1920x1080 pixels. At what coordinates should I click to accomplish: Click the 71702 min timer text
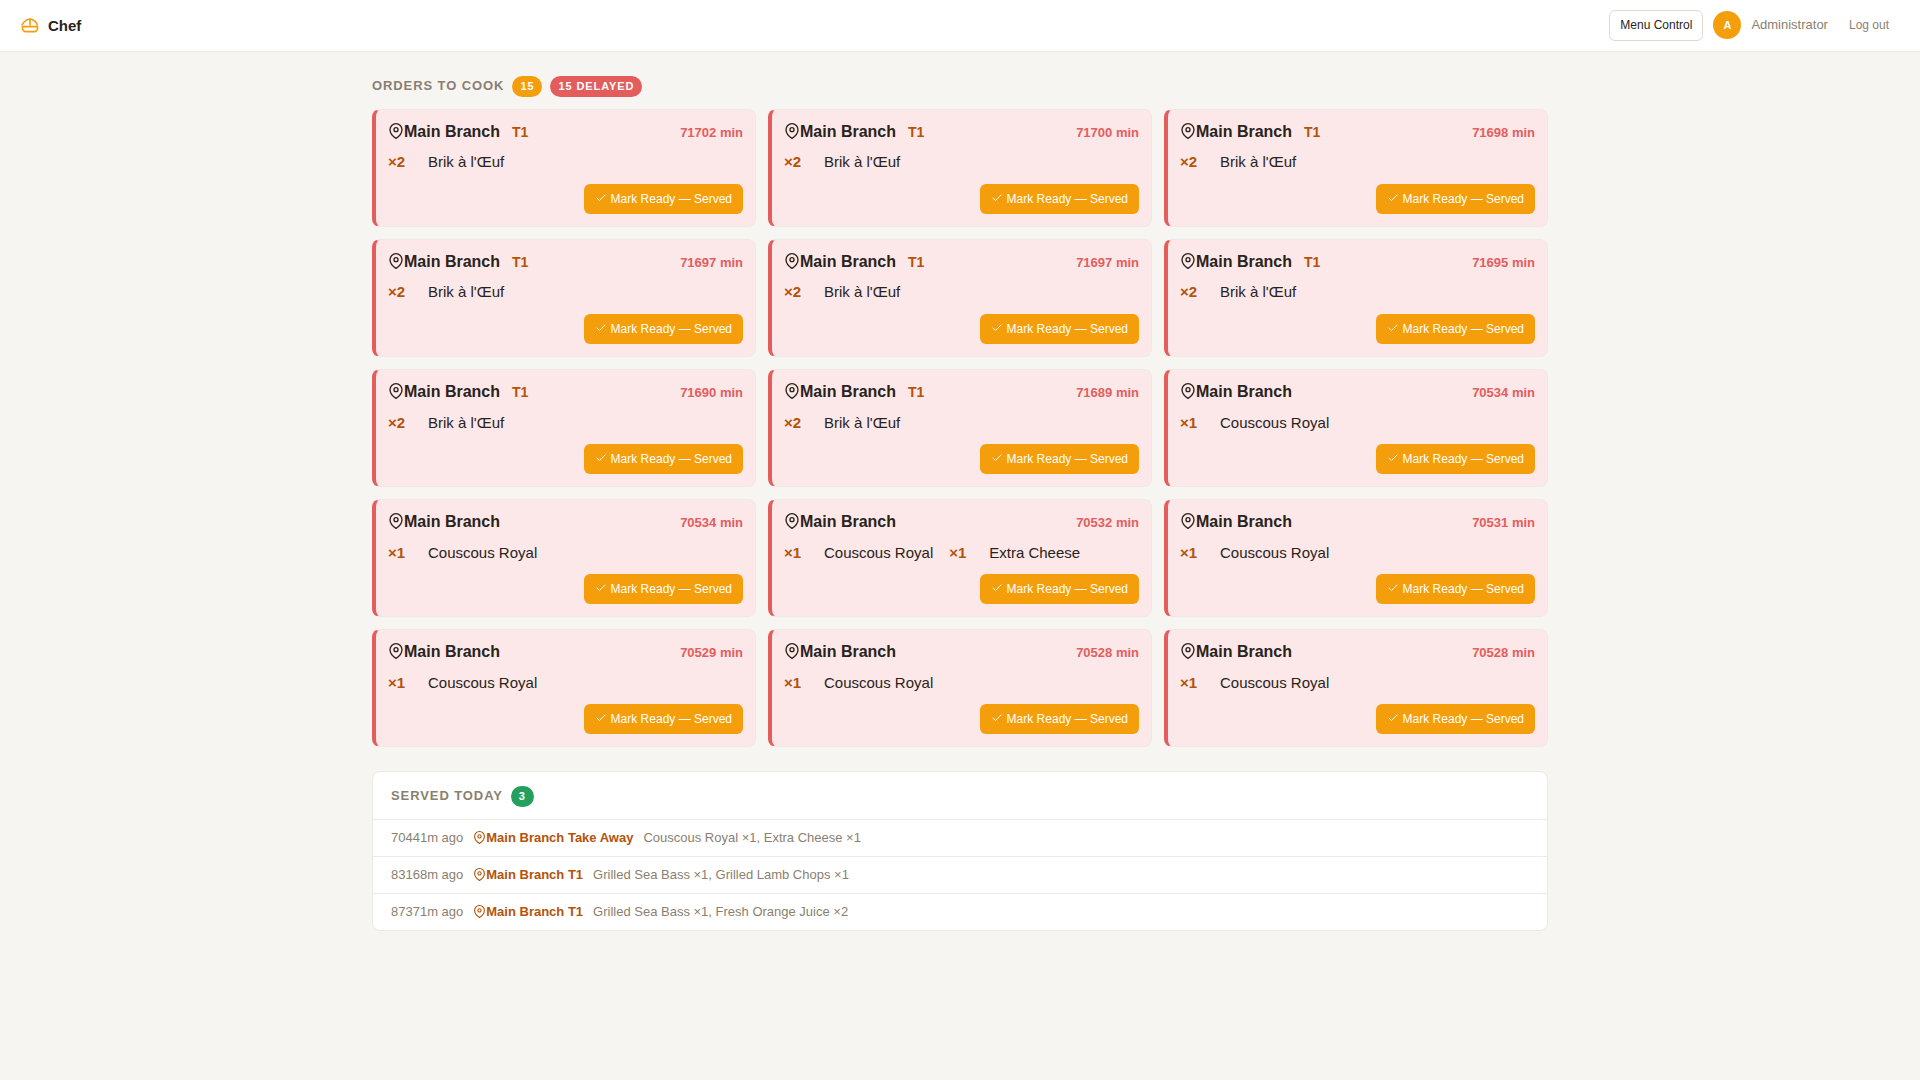coord(711,132)
